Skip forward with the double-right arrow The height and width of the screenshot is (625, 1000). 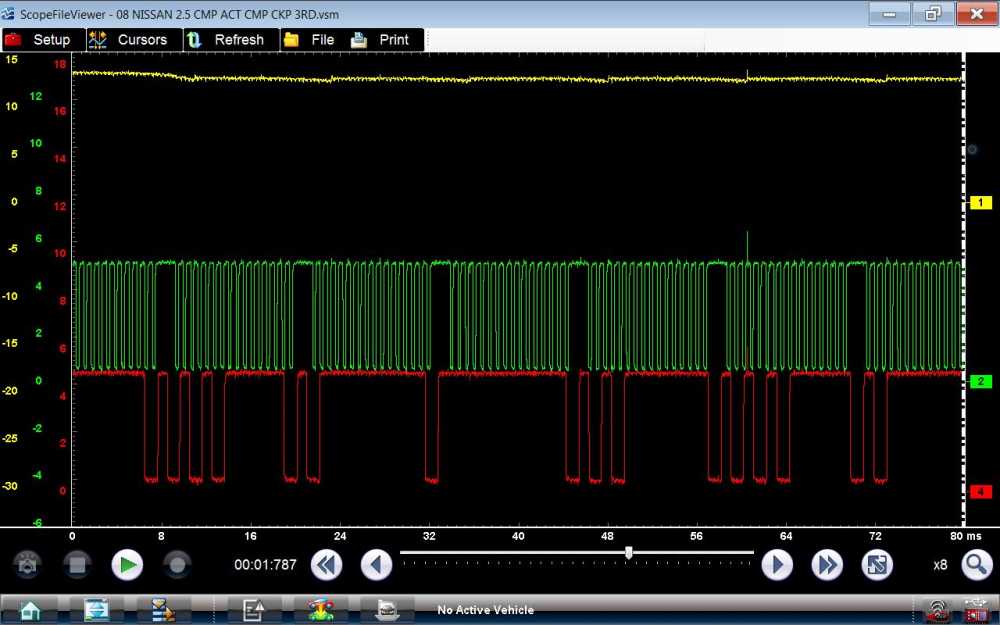pos(827,565)
